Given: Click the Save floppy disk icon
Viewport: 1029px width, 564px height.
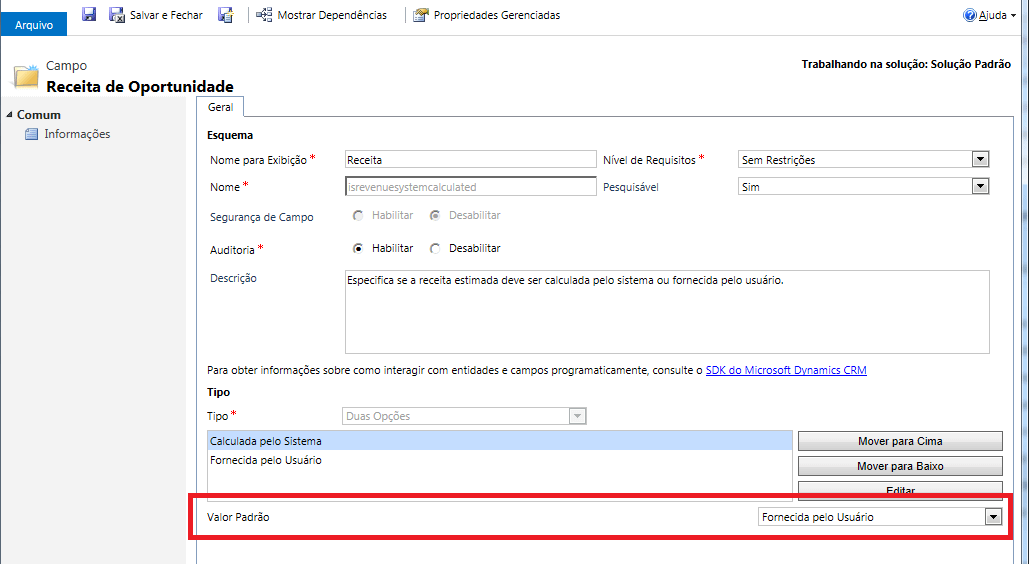Looking at the screenshot, I should (x=89, y=15).
